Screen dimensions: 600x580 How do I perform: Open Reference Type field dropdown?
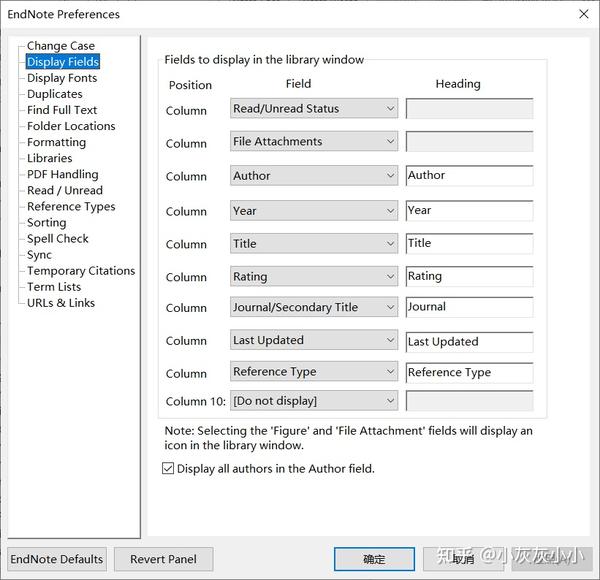314,371
